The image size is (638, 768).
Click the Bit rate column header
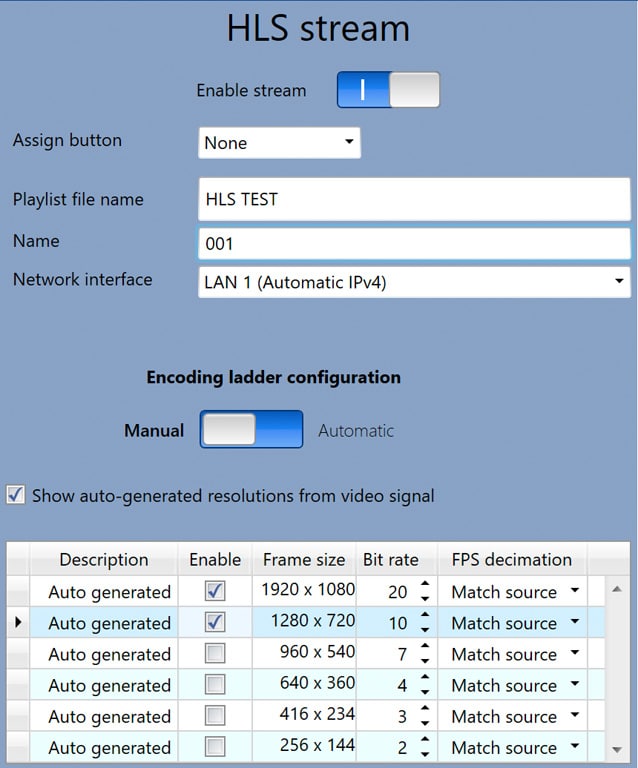click(390, 559)
